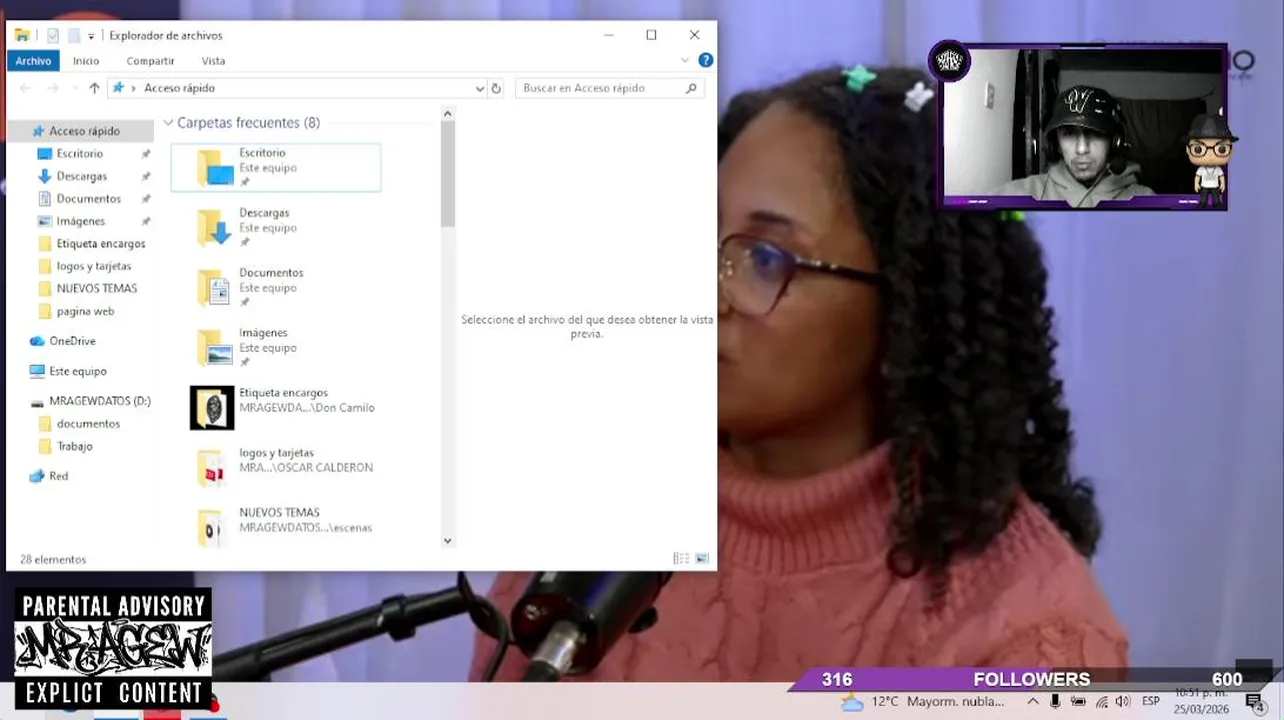Open pagina web in navigation pane
1284x720 pixels.
[x=85, y=311]
